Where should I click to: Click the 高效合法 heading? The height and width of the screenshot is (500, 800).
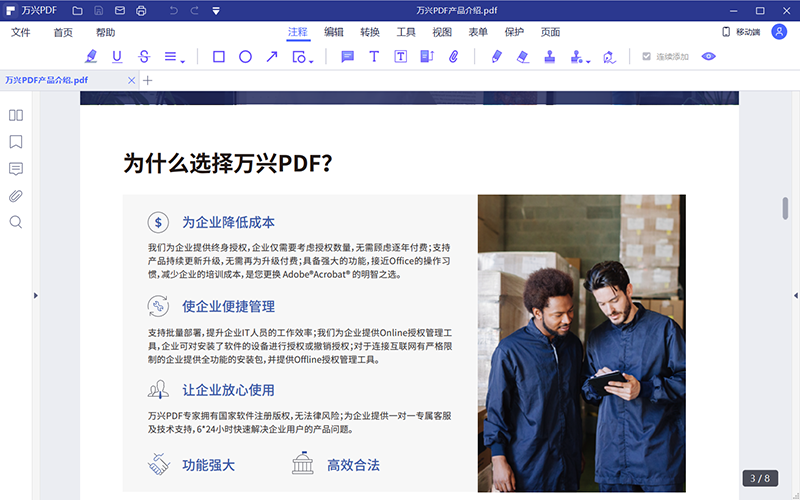tap(353, 465)
